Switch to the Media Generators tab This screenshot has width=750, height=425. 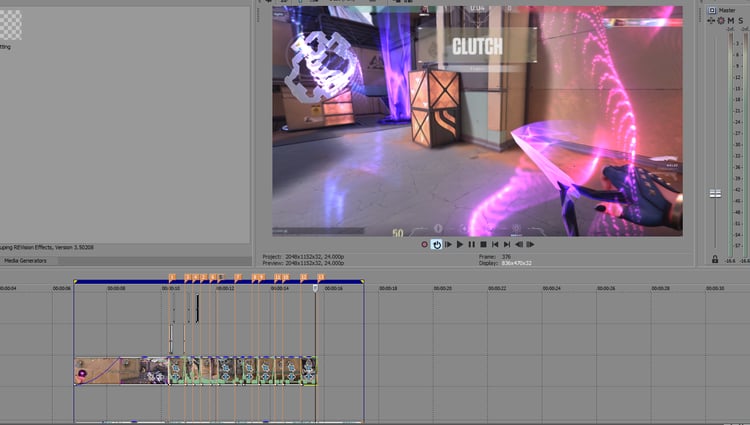coord(25,261)
